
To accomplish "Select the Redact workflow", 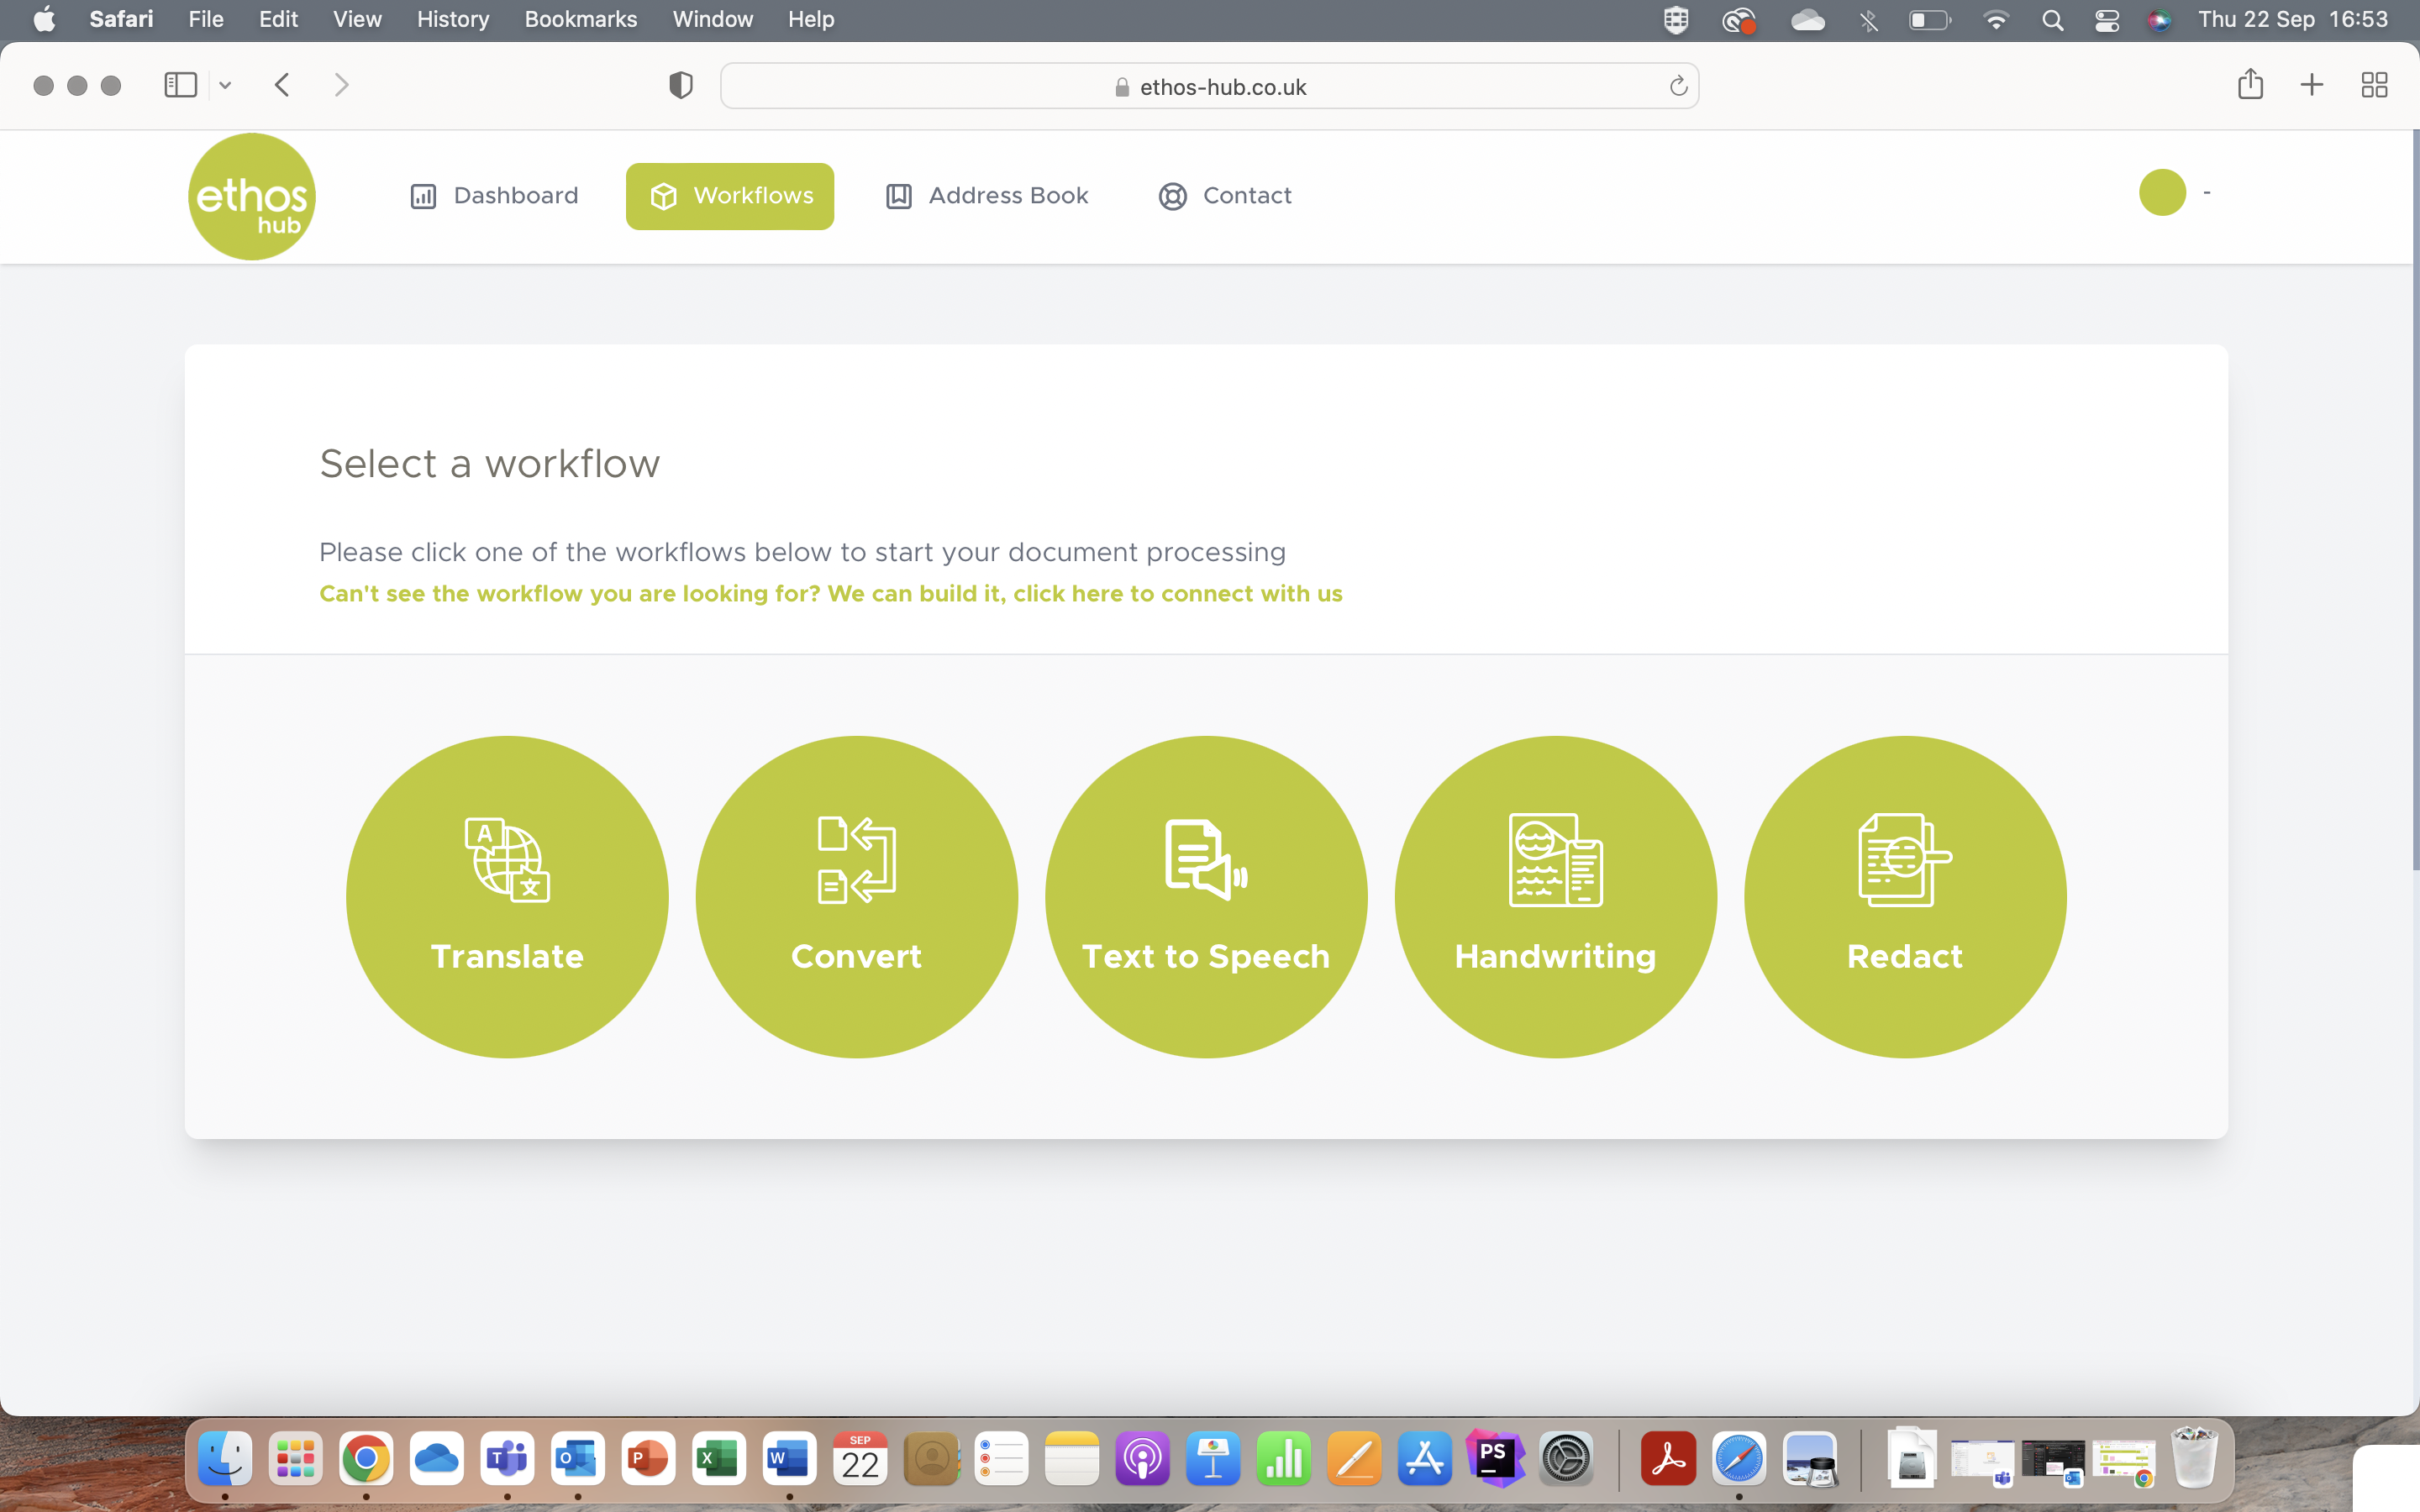I will coord(1904,895).
